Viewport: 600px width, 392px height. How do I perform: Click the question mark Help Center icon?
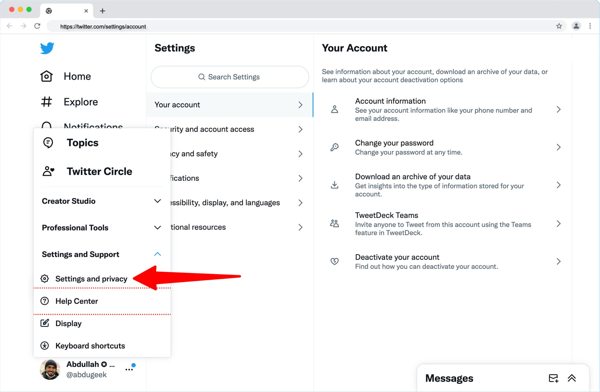tap(45, 301)
